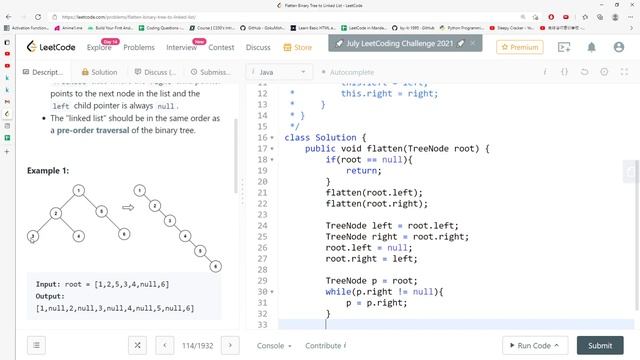The image size is (640, 360).
Task: Open the browser collections icon
Action: [600, 17]
